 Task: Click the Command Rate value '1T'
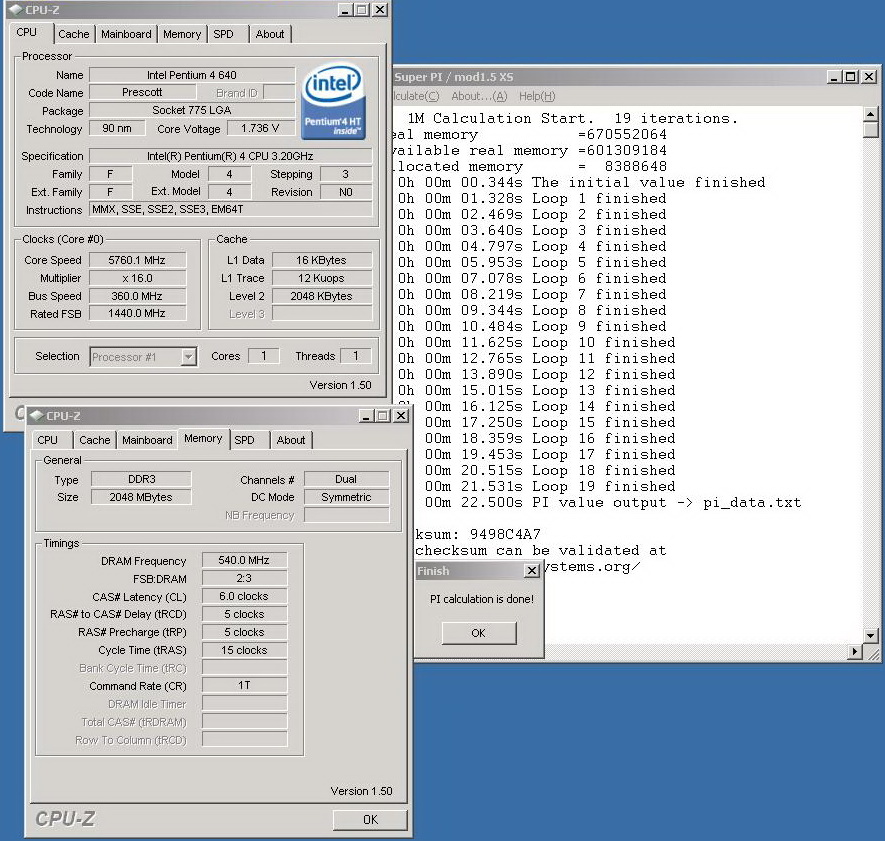244,685
